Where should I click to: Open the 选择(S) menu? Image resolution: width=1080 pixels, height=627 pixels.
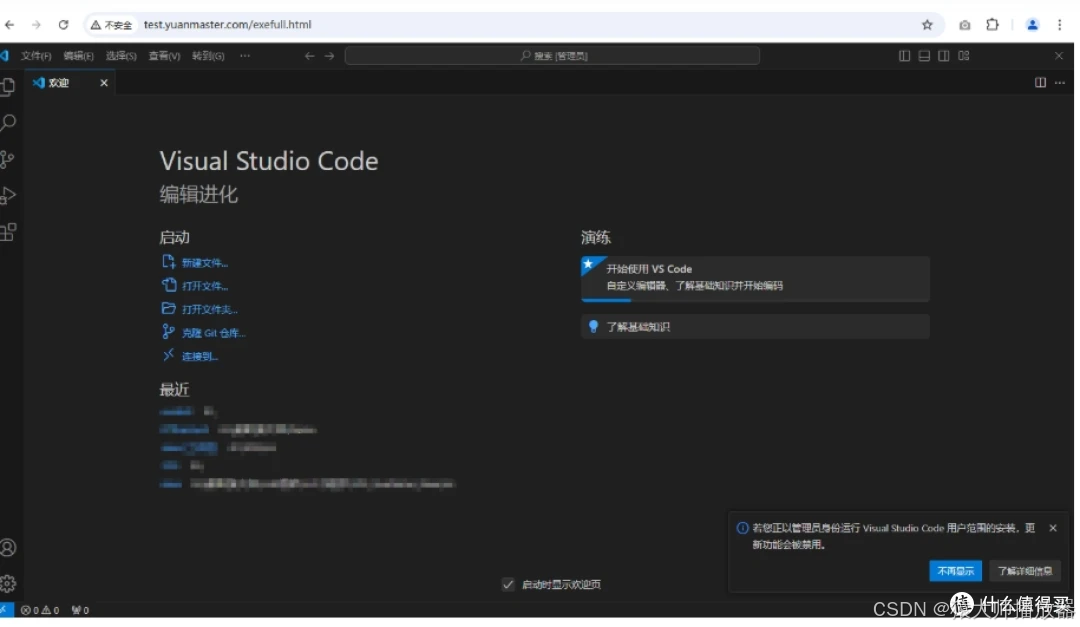pyautogui.click(x=121, y=56)
